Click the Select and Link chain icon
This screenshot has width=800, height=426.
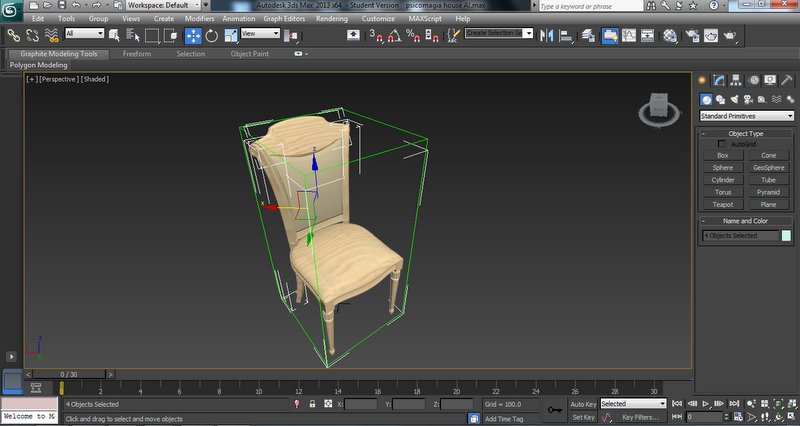pos(13,35)
